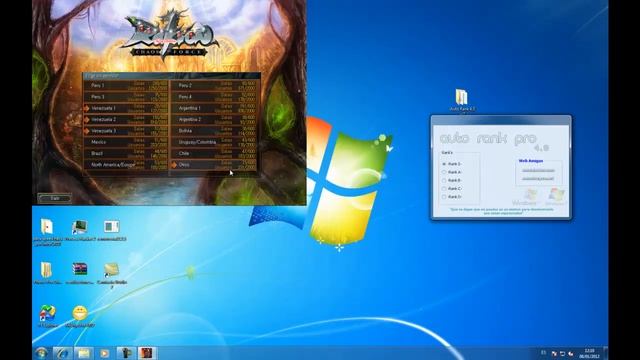The width and height of the screenshot is (640, 360).
Task: Select the Chile server
Action: [213, 153]
